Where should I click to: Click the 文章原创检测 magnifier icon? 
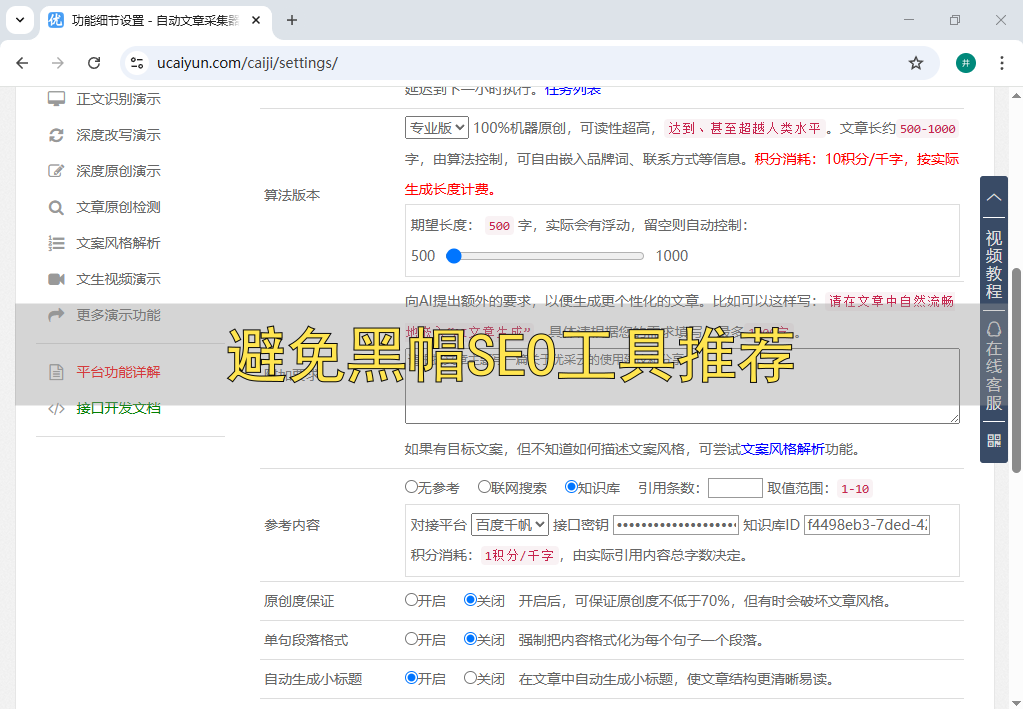point(56,207)
